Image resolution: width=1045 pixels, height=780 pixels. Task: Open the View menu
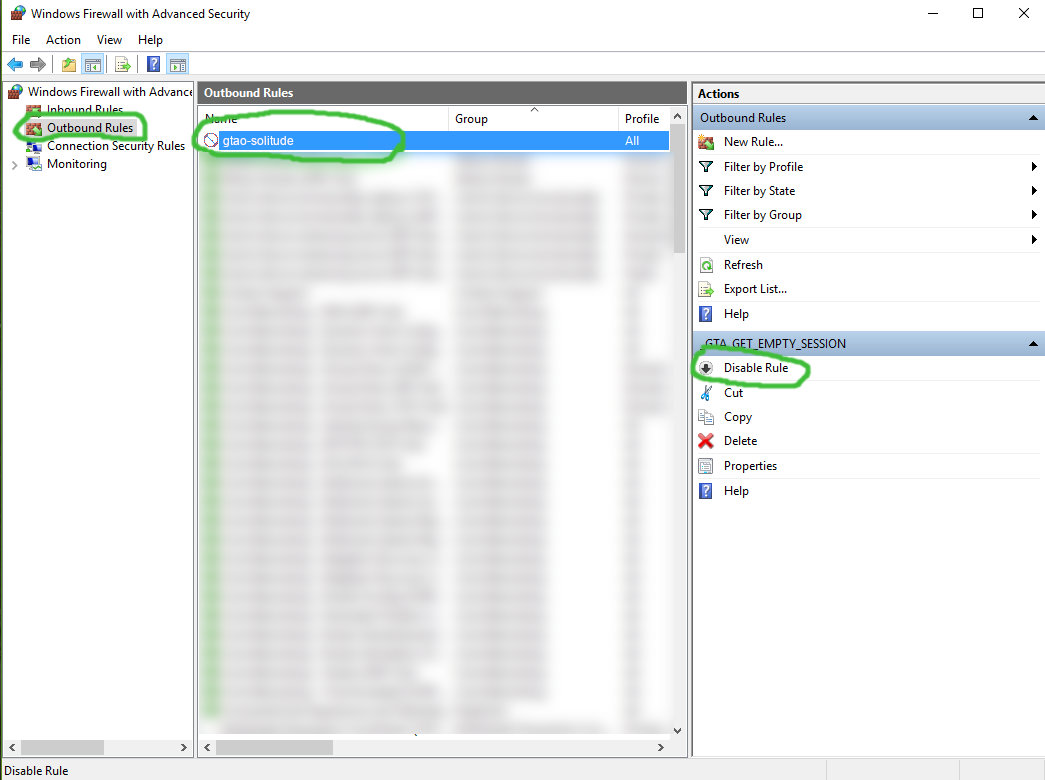[109, 40]
